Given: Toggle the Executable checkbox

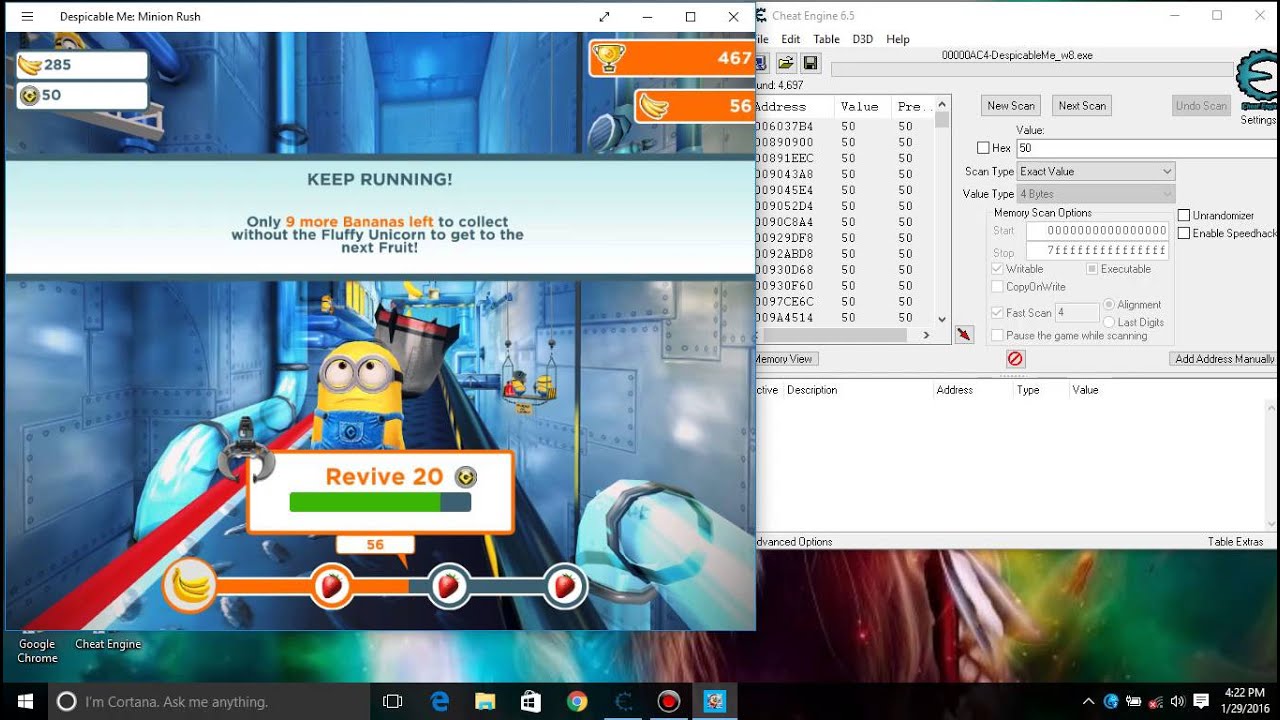Looking at the screenshot, I should (x=1092, y=269).
